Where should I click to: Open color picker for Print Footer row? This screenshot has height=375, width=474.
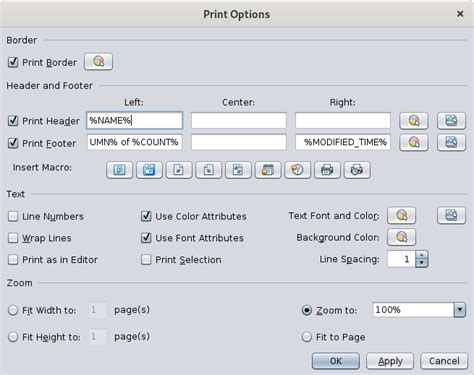click(414, 143)
